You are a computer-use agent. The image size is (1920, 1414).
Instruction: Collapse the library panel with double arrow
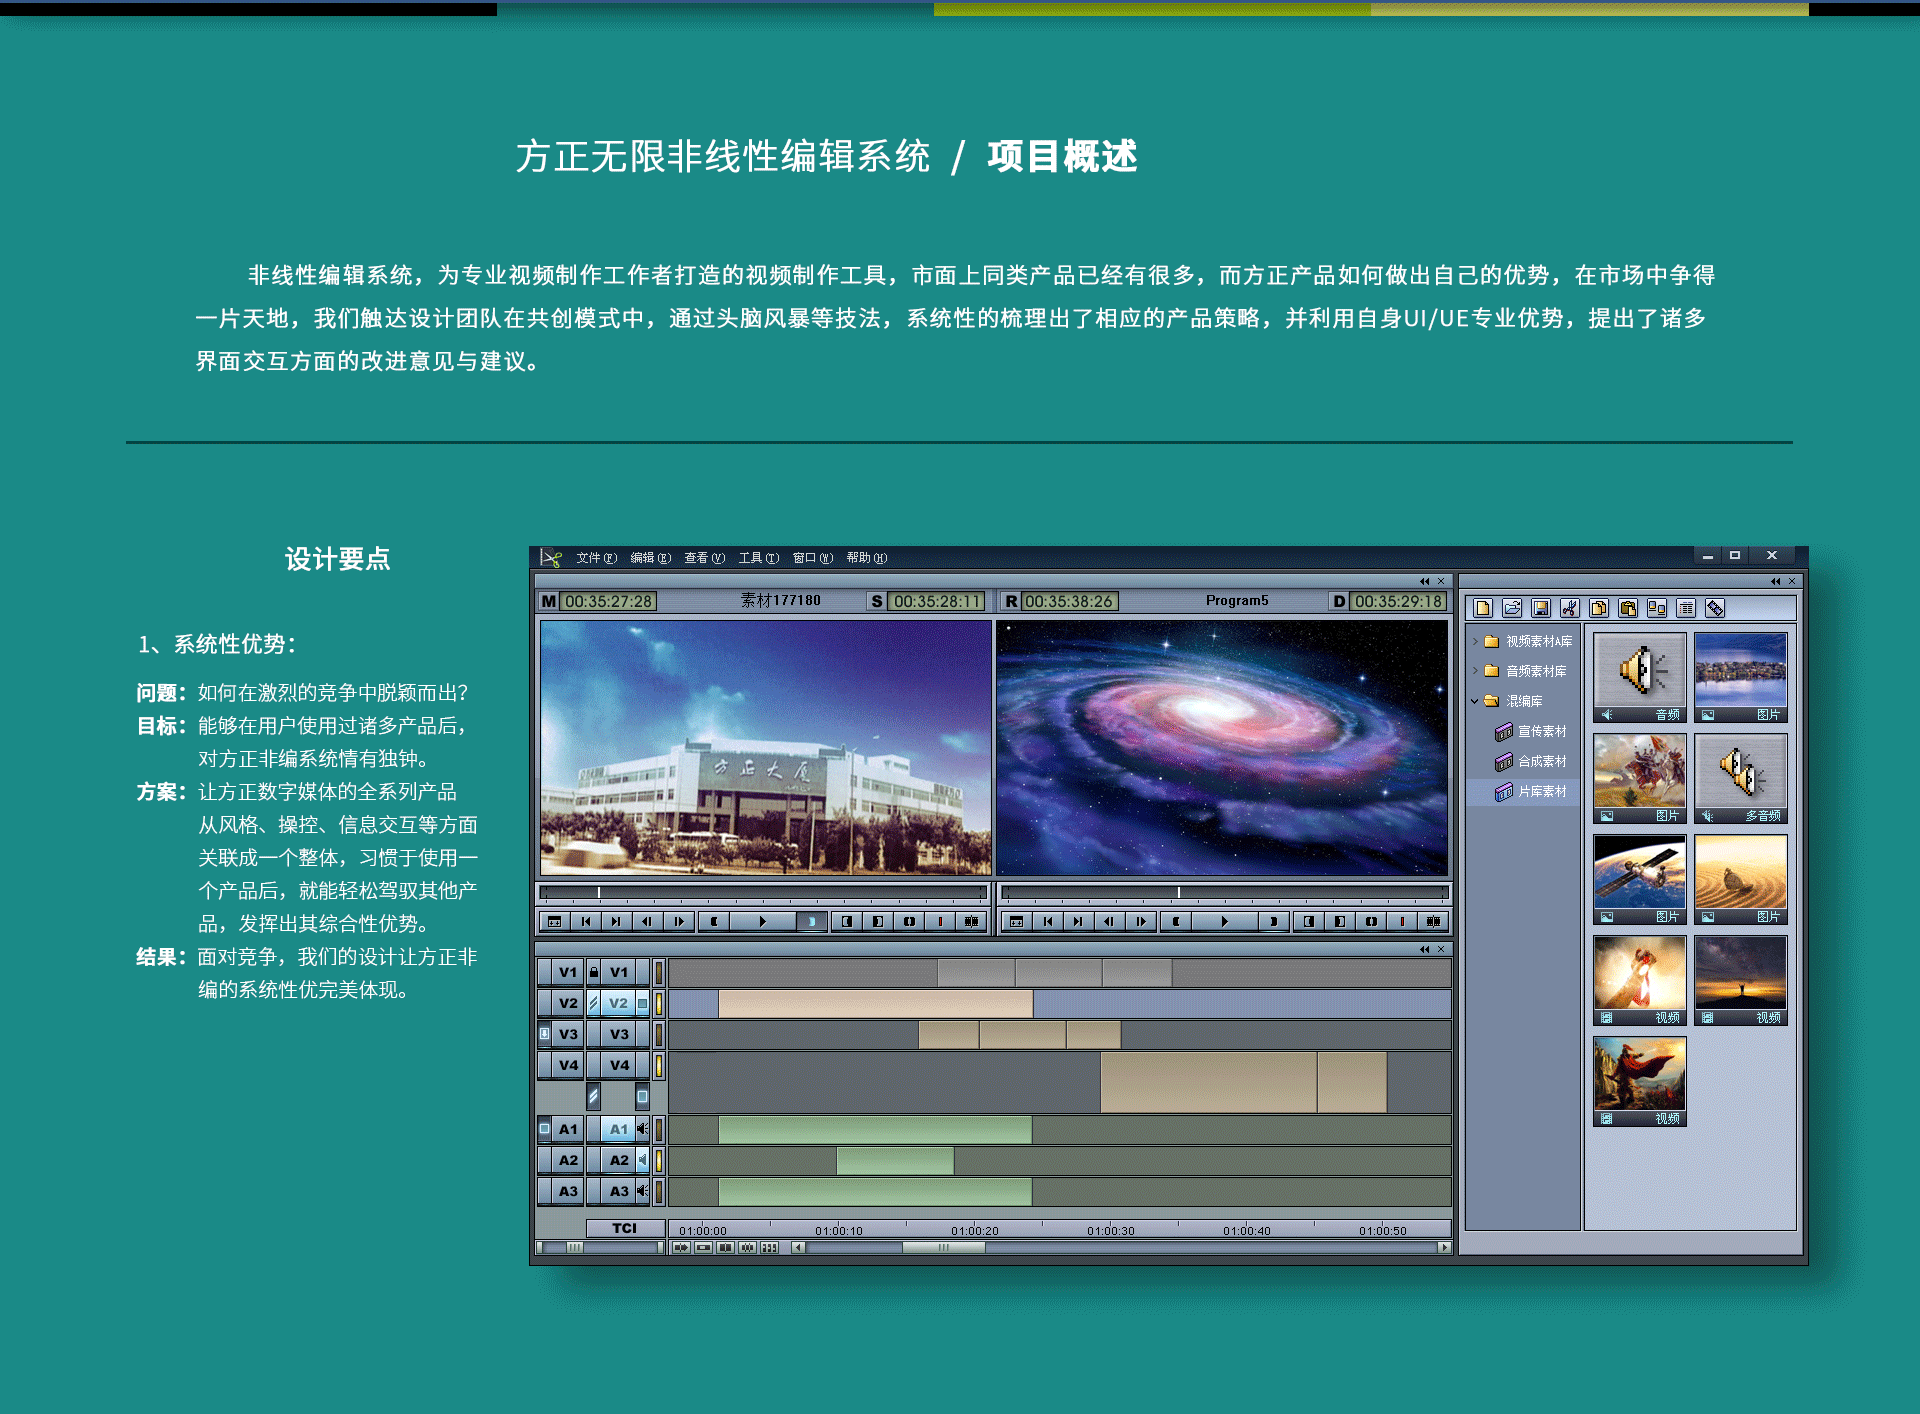tap(1775, 581)
